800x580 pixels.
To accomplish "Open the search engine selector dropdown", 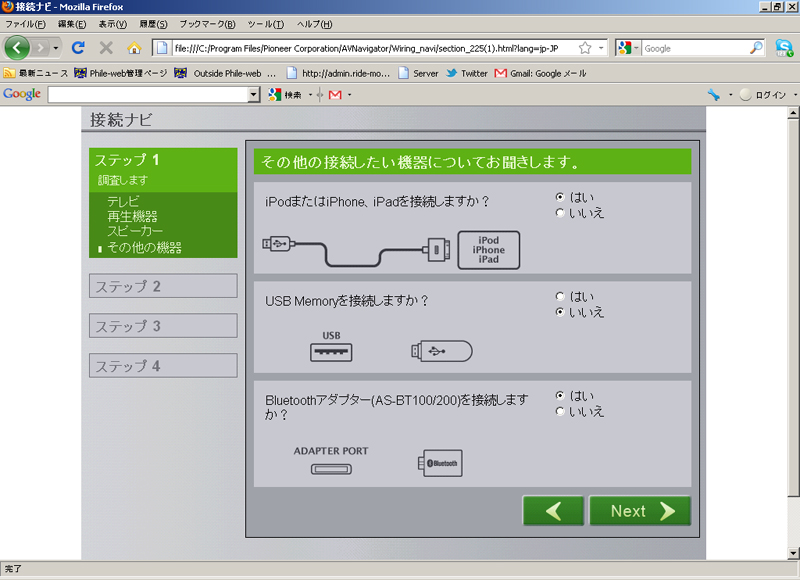I will 628,48.
